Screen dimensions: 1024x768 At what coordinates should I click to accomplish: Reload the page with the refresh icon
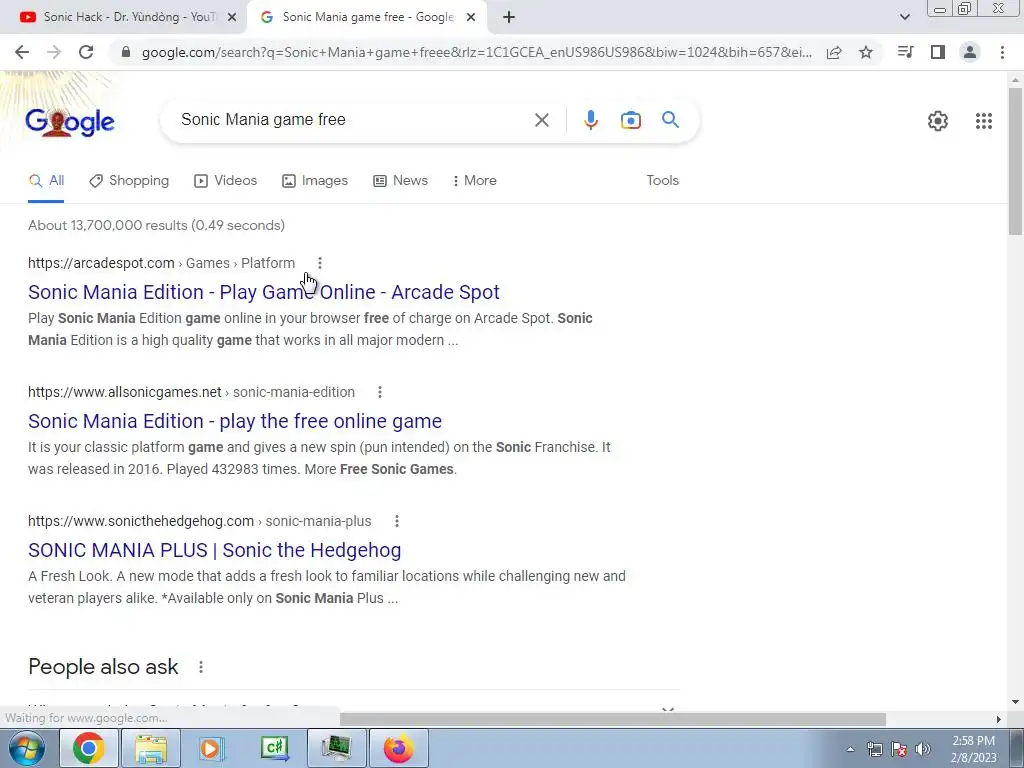click(x=86, y=52)
